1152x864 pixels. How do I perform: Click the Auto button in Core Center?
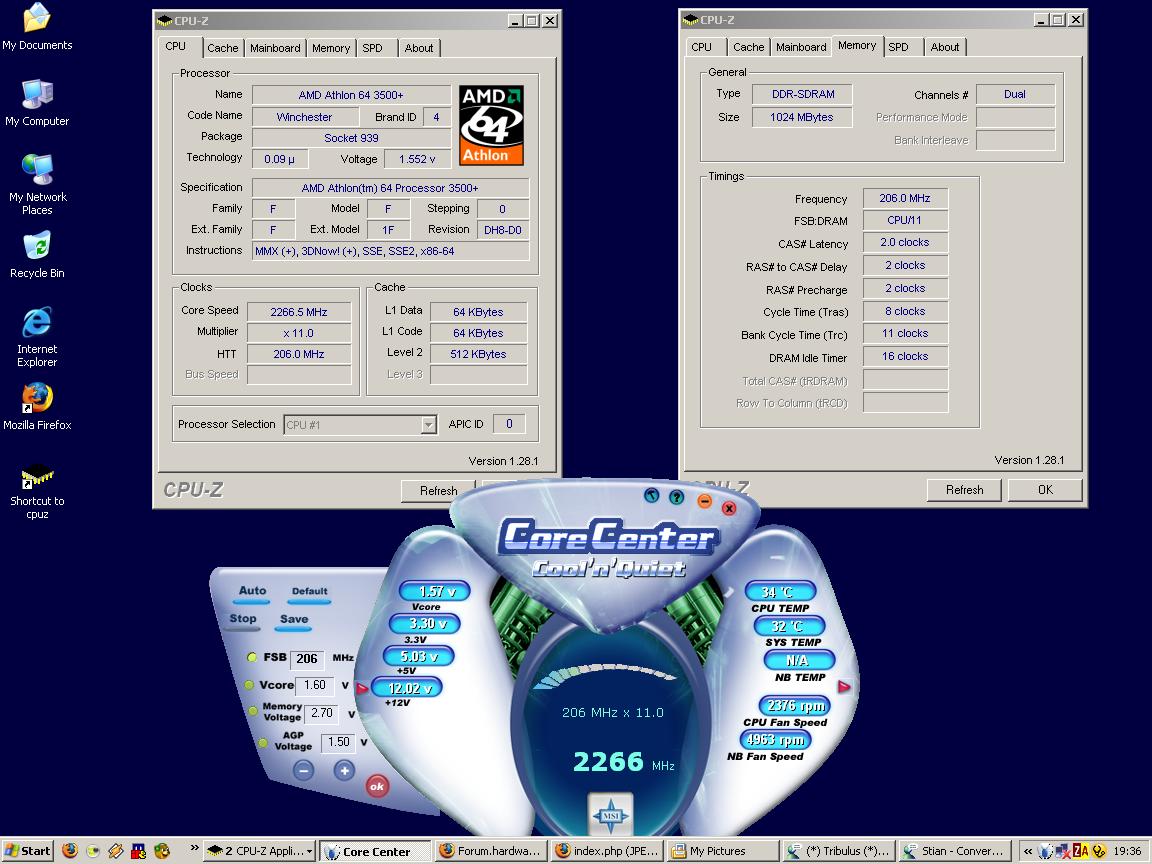[252, 591]
